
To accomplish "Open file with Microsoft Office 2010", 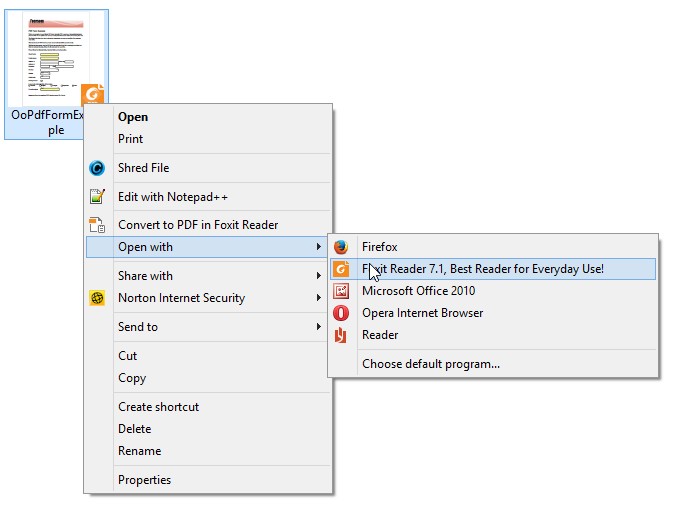I will (493, 291).
